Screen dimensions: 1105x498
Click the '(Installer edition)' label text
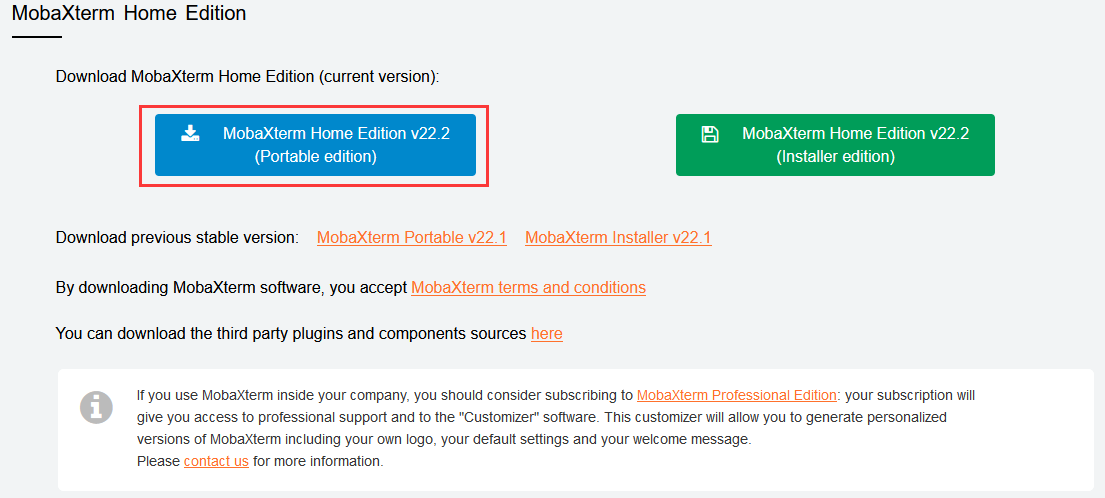pyautogui.click(x=835, y=157)
